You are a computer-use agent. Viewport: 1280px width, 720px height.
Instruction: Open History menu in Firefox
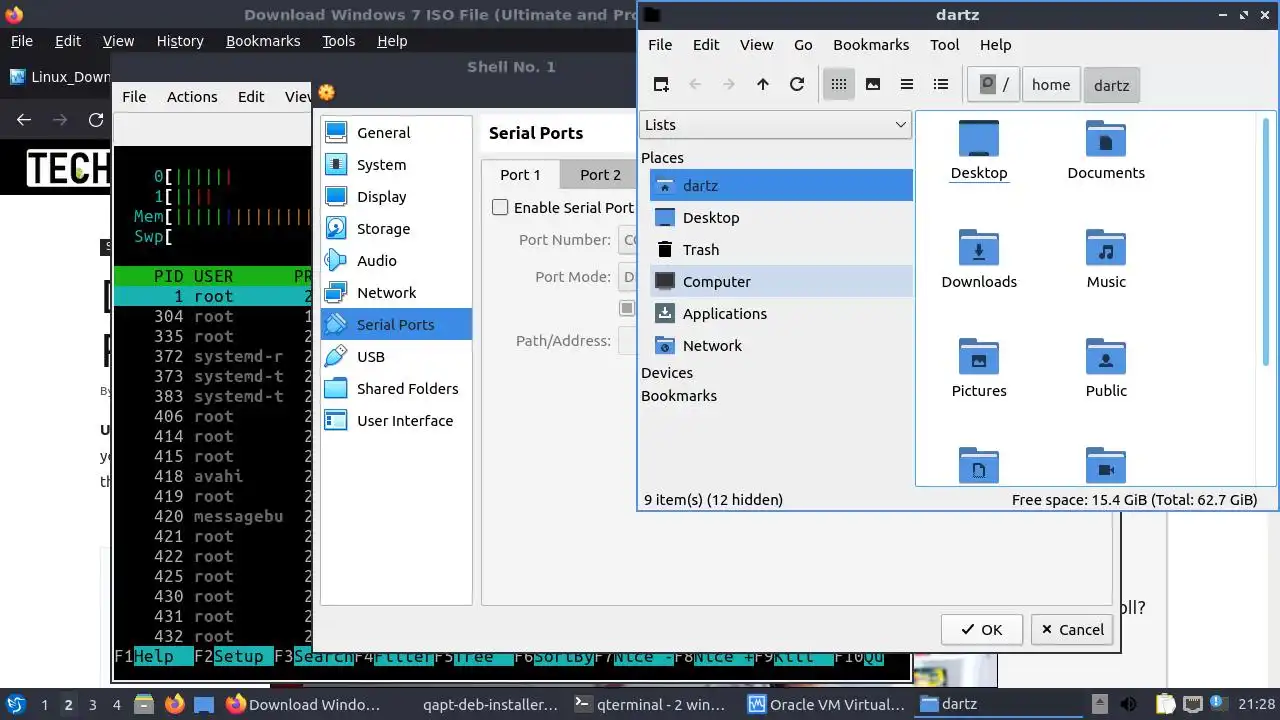180,41
